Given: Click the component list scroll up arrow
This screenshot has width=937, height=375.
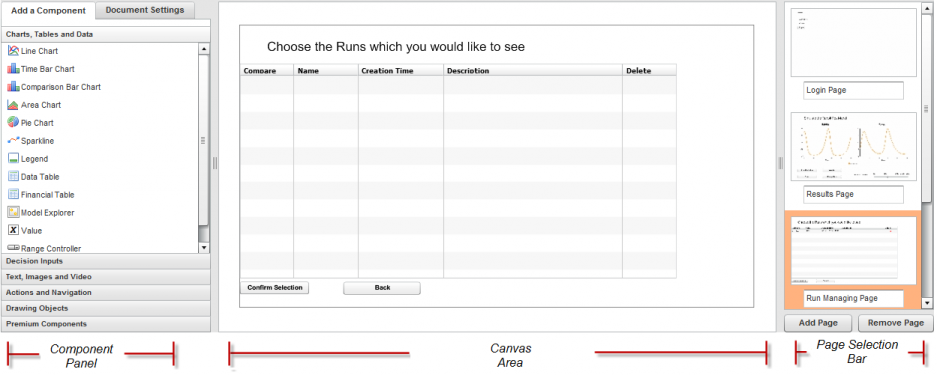Looking at the screenshot, I should [x=204, y=50].
